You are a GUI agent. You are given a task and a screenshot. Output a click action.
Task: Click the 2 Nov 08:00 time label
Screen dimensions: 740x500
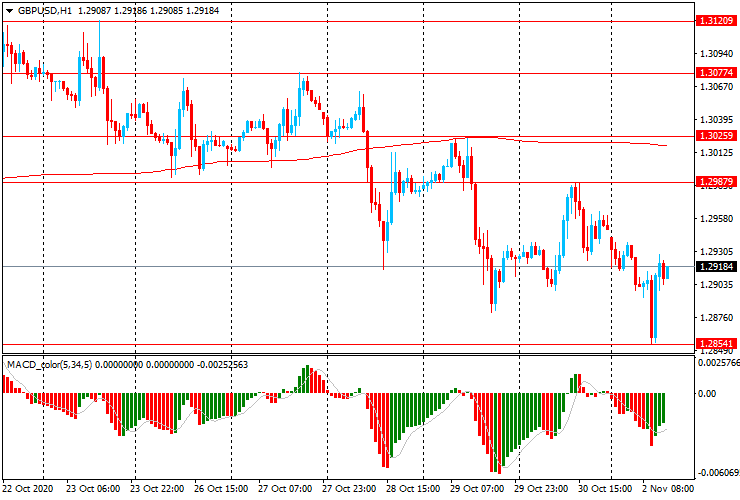coord(668,488)
